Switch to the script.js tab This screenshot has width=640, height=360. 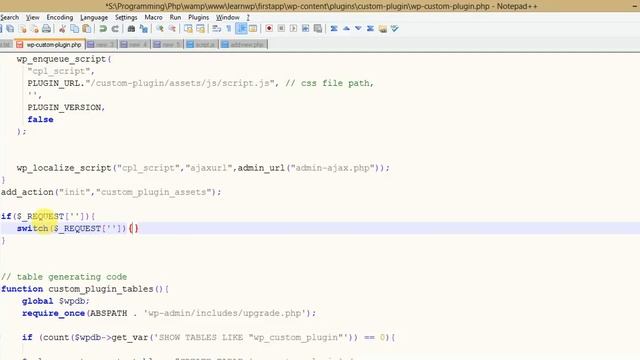[201, 44]
